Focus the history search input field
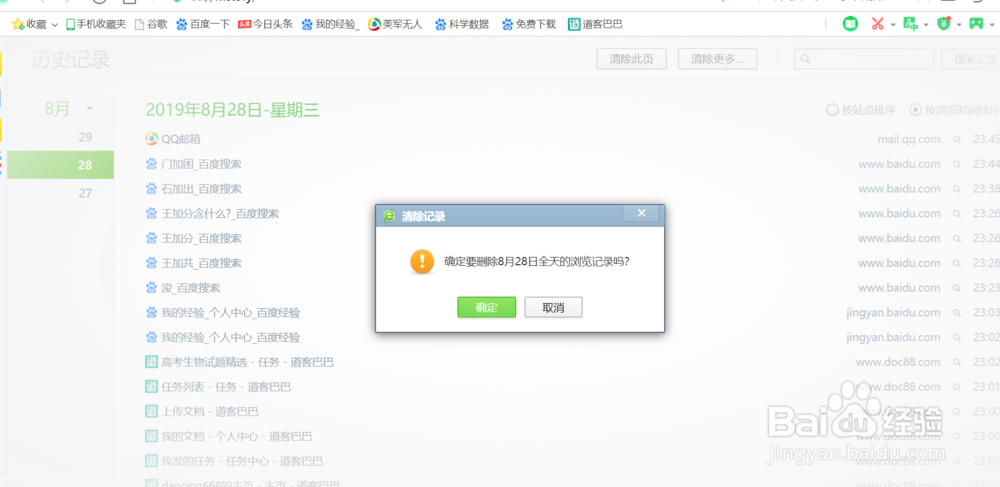 point(864,59)
